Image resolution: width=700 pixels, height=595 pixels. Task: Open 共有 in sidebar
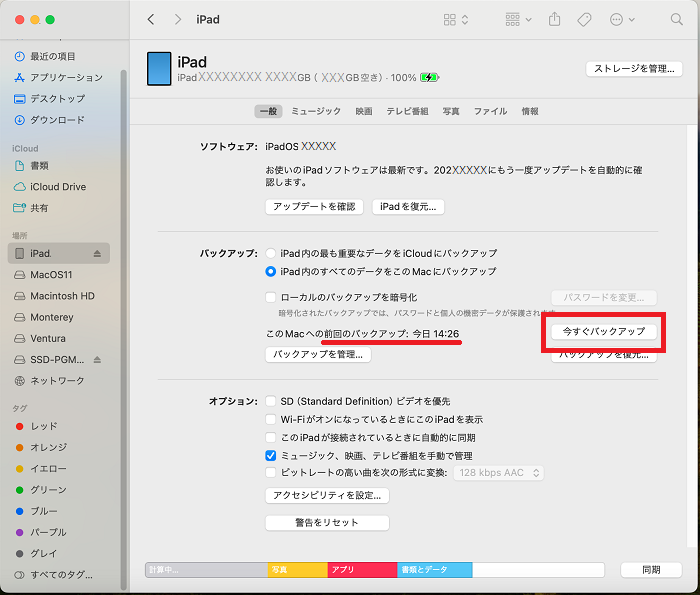(x=31, y=208)
